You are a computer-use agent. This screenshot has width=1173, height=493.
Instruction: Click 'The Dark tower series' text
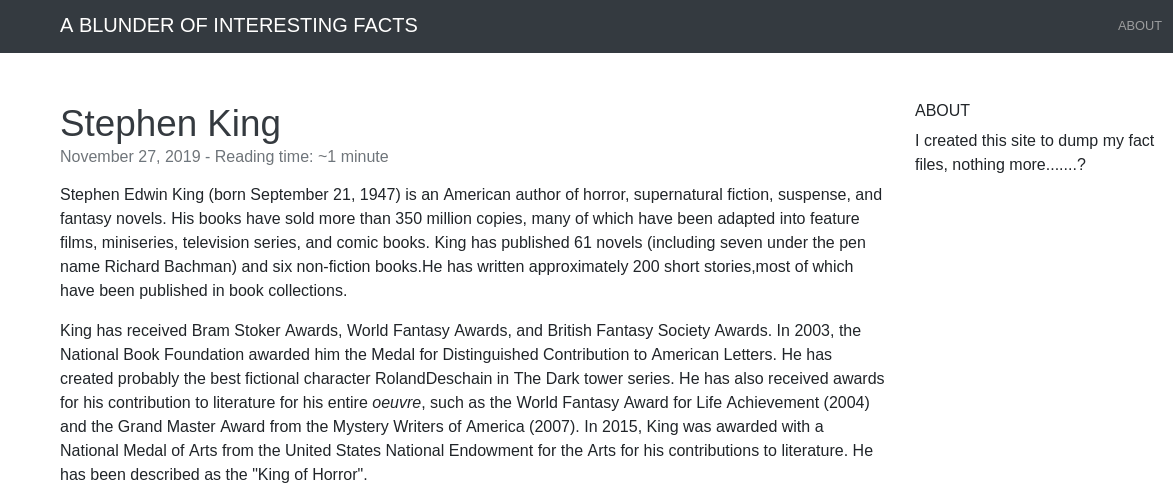coord(593,379)
